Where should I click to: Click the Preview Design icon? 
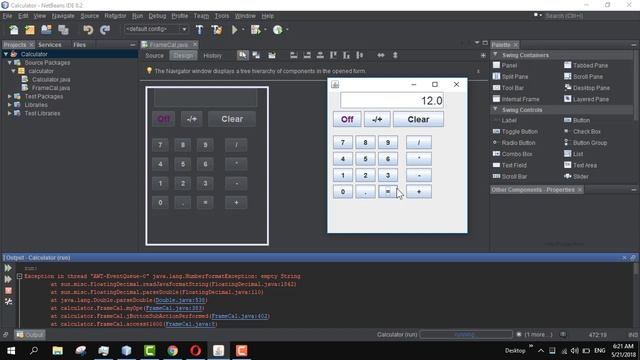pyautogui.click(x=272, y=55)
